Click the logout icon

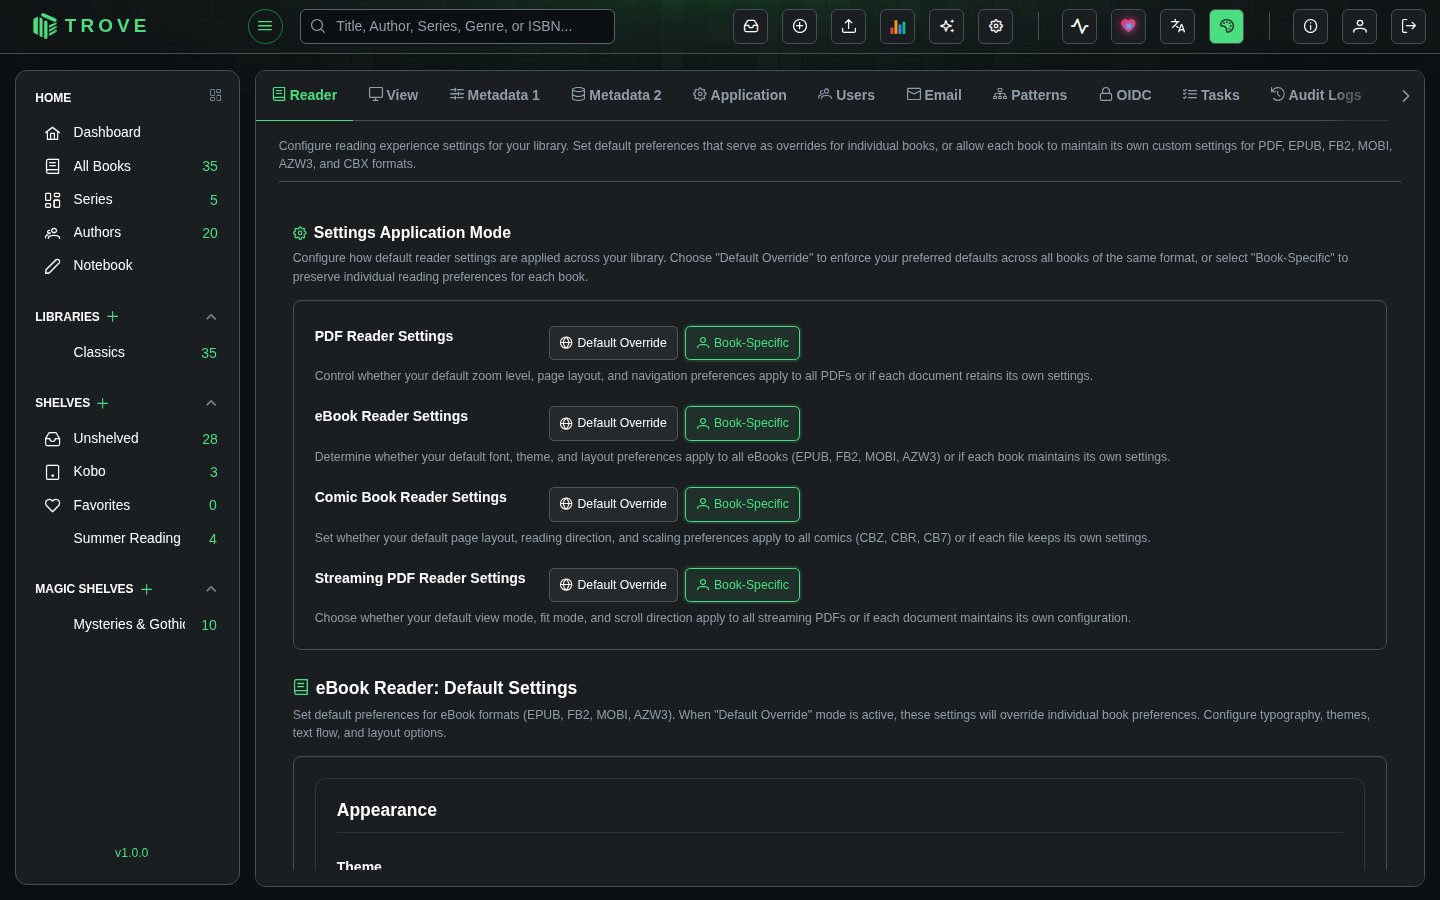(1409, 26)
